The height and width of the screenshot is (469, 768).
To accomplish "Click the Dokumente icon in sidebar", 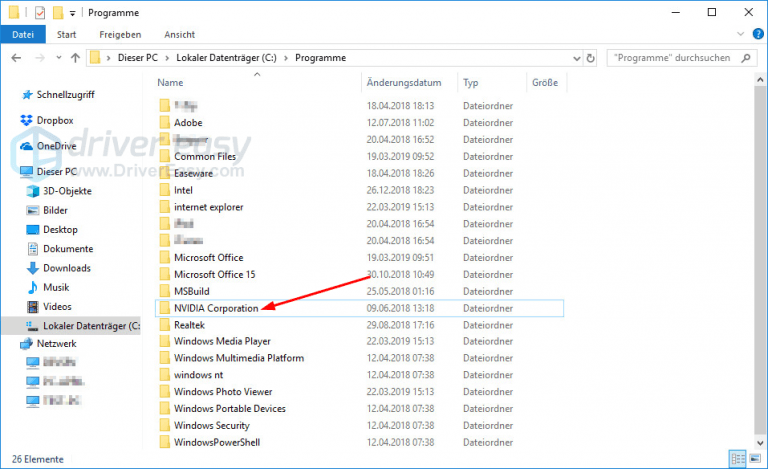I will pos(33,249).
